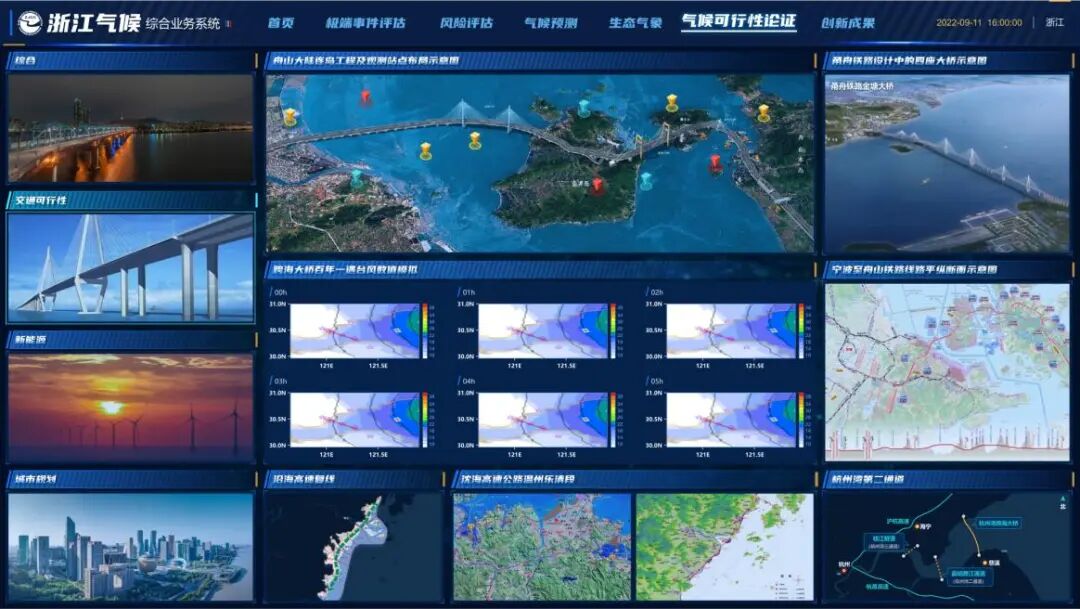Select the 杭州湾跨海大桥 label box

click(x=997, y=523)
